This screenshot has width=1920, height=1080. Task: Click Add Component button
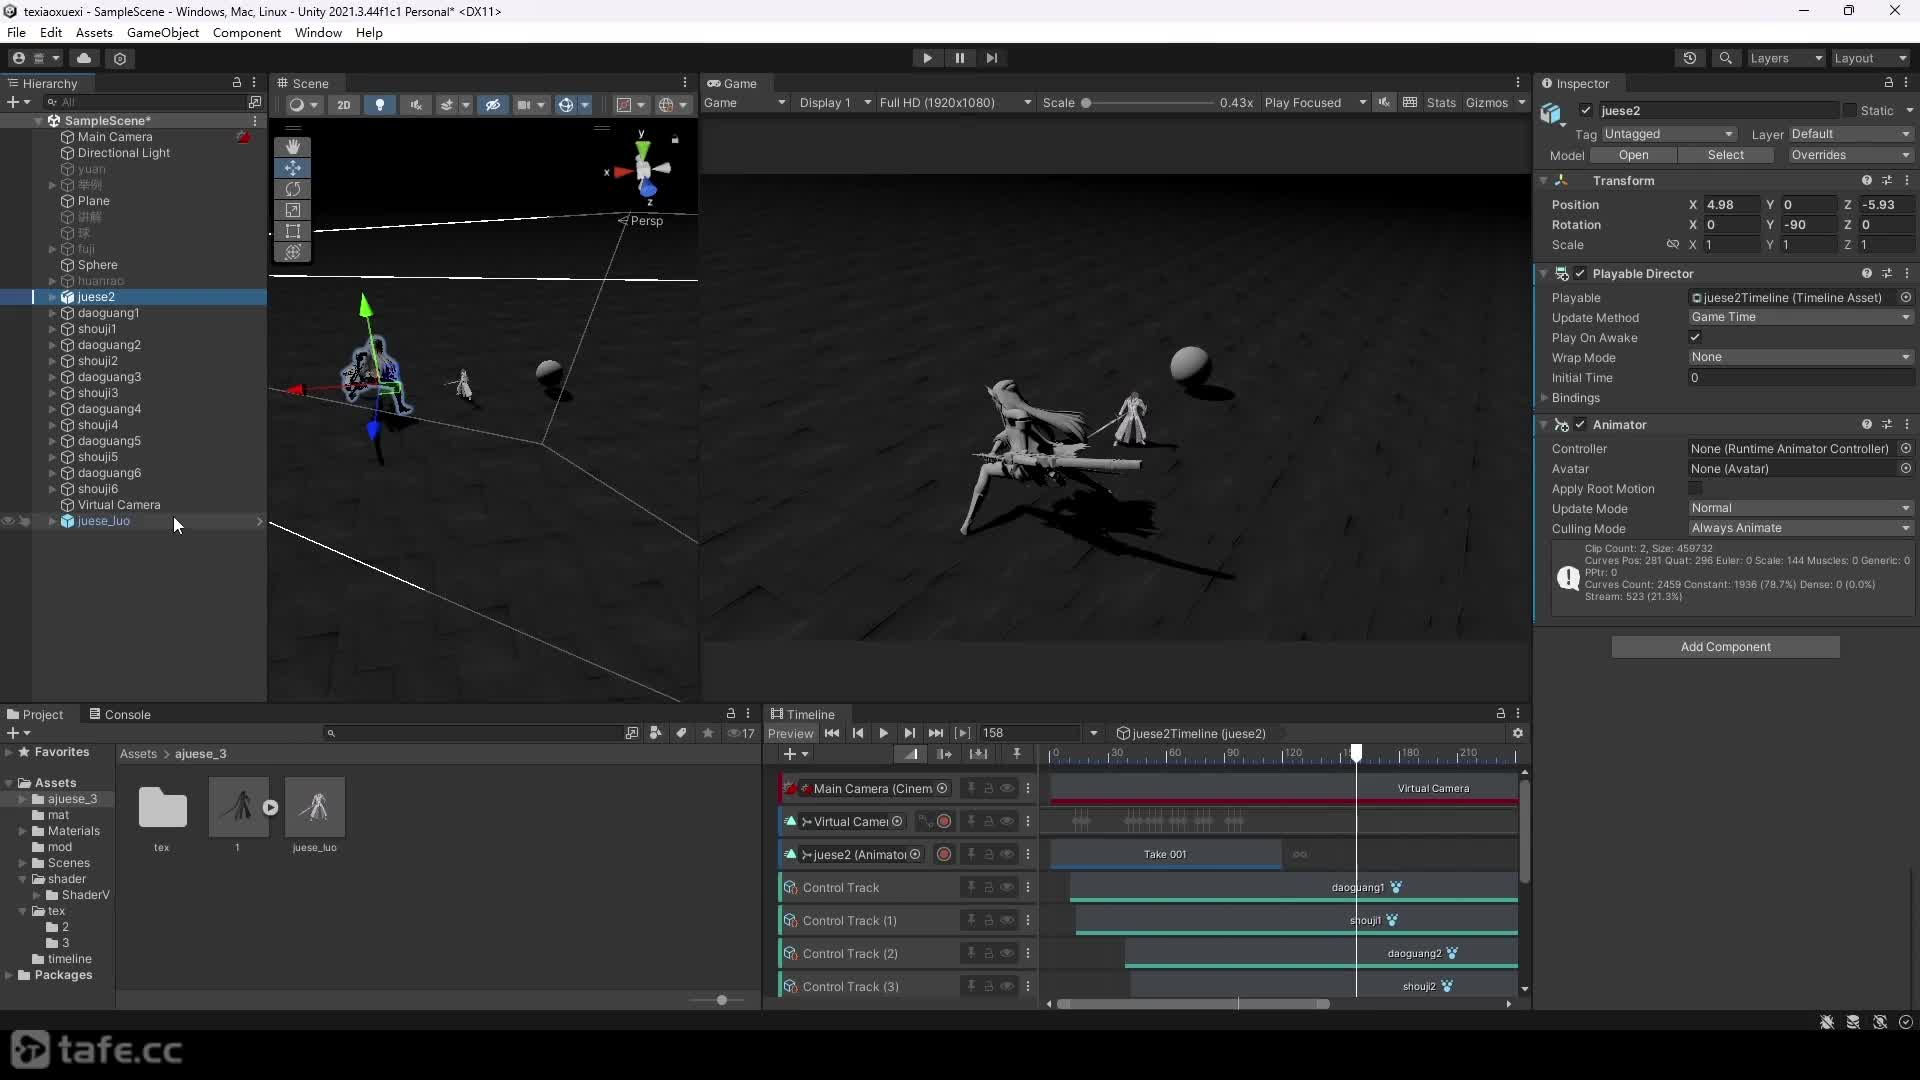click(1725, 647)
